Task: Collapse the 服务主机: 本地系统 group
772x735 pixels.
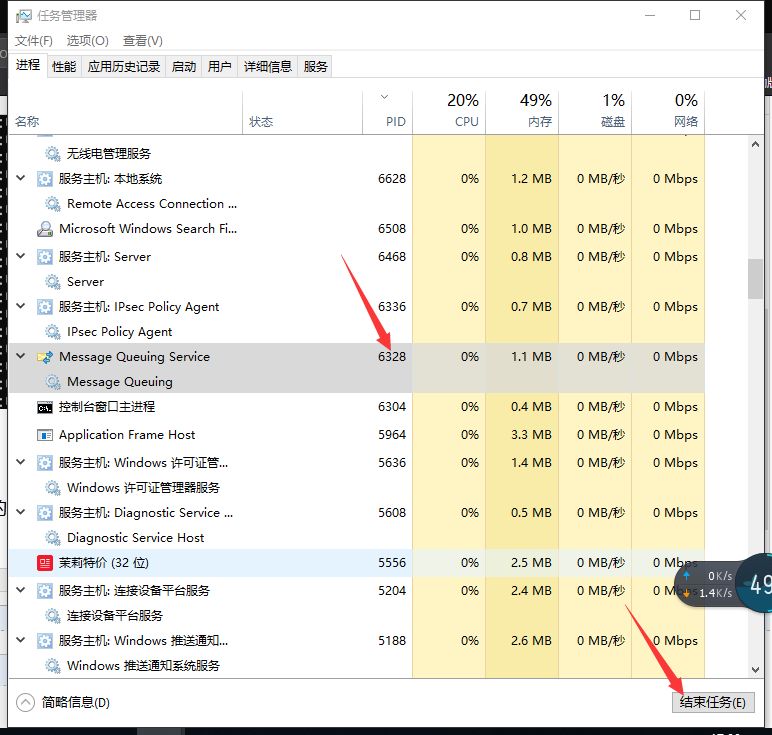Action: (21, 178)
